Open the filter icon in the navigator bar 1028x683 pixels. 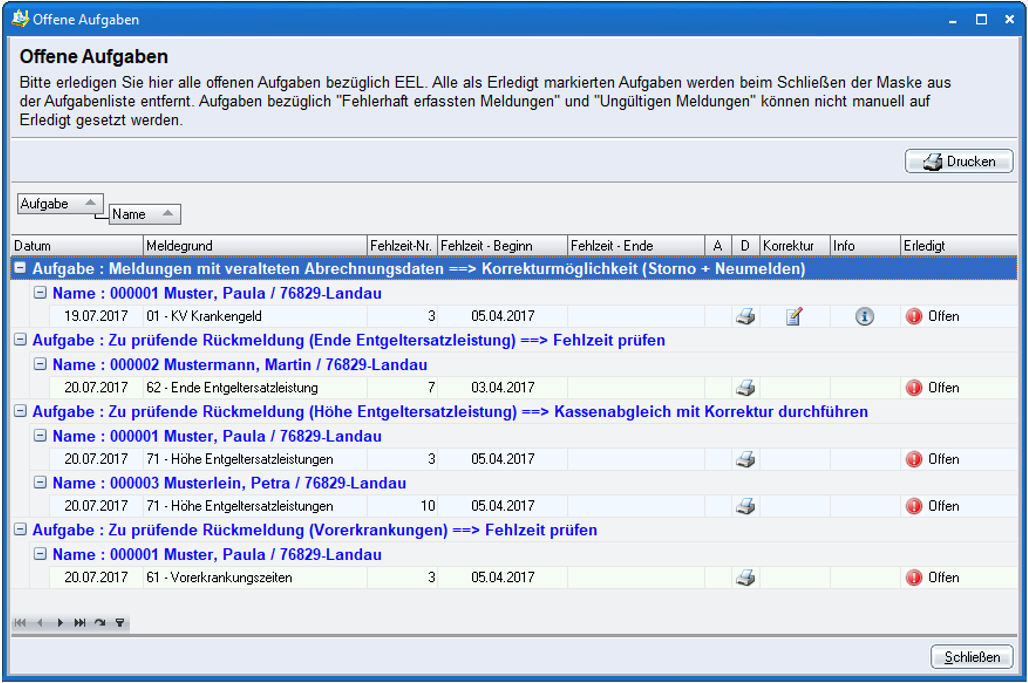119,623
